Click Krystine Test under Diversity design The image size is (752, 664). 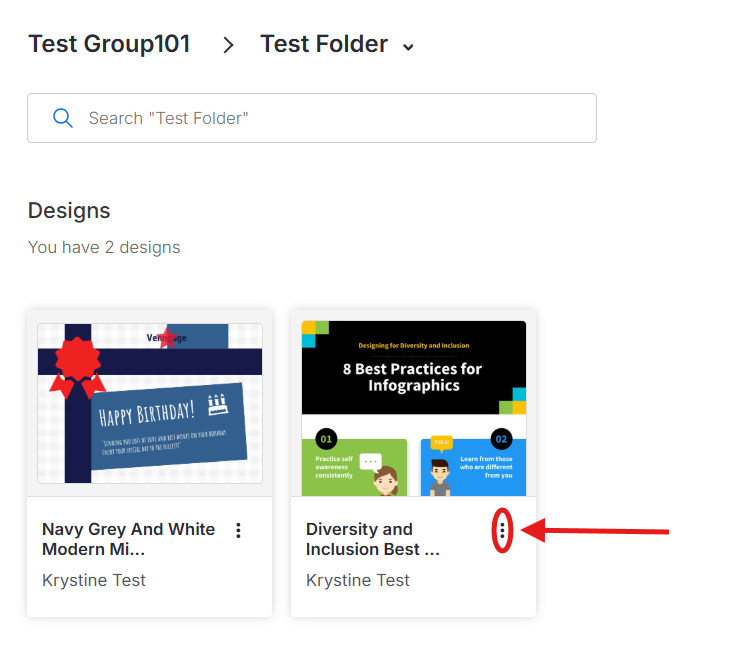point(358,580)
